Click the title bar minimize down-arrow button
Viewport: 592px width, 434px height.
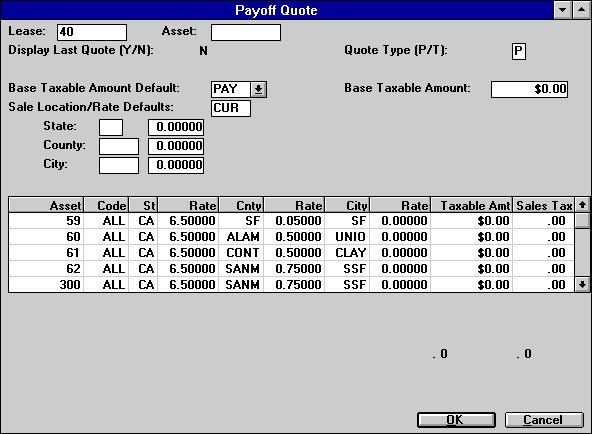(x=563, y=10)
